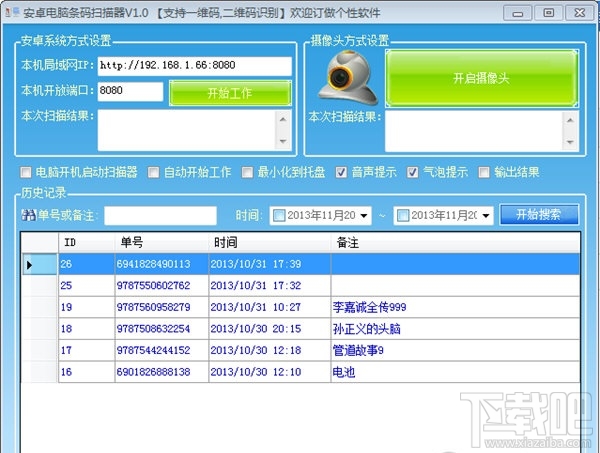
Task: Click the camera scan result text box
Action: [474, 131]
